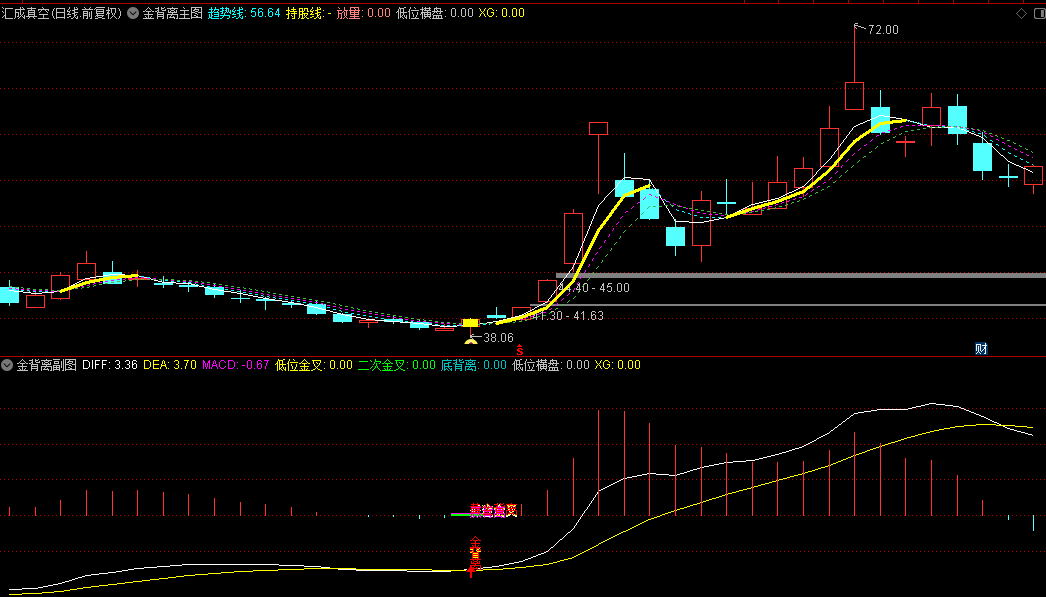Click the thick gray 44.40-45.00 gap band
1046x597 pixels.
(x=801, y=275)
